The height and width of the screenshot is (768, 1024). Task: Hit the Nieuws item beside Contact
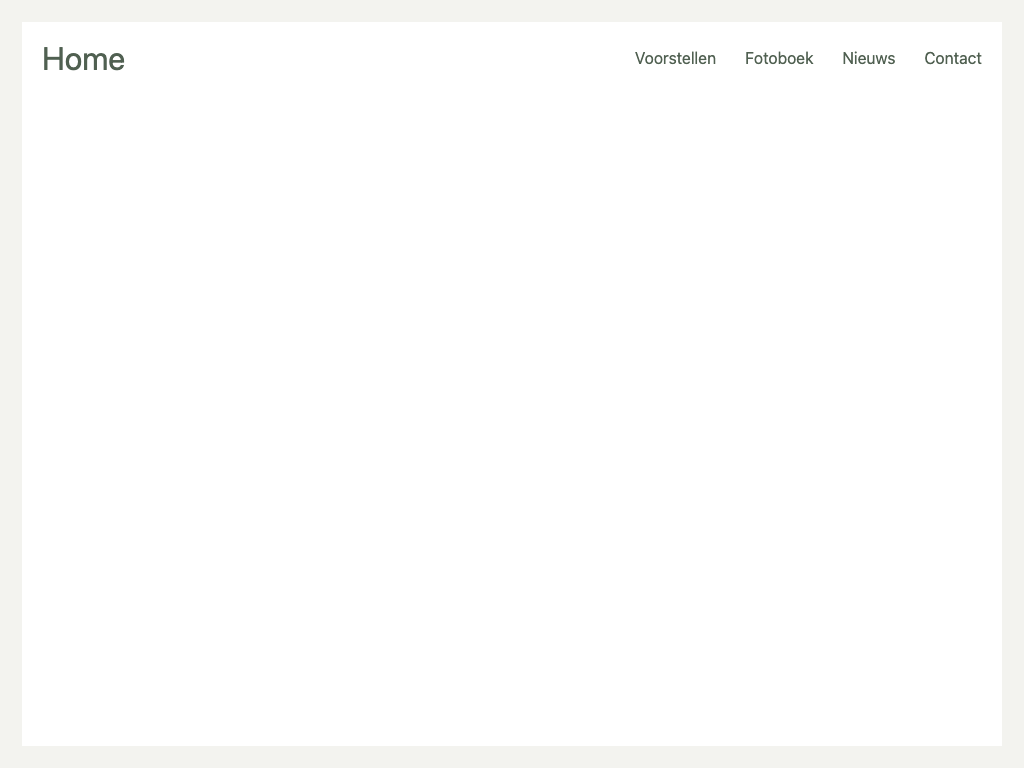(x=868, y=58)
